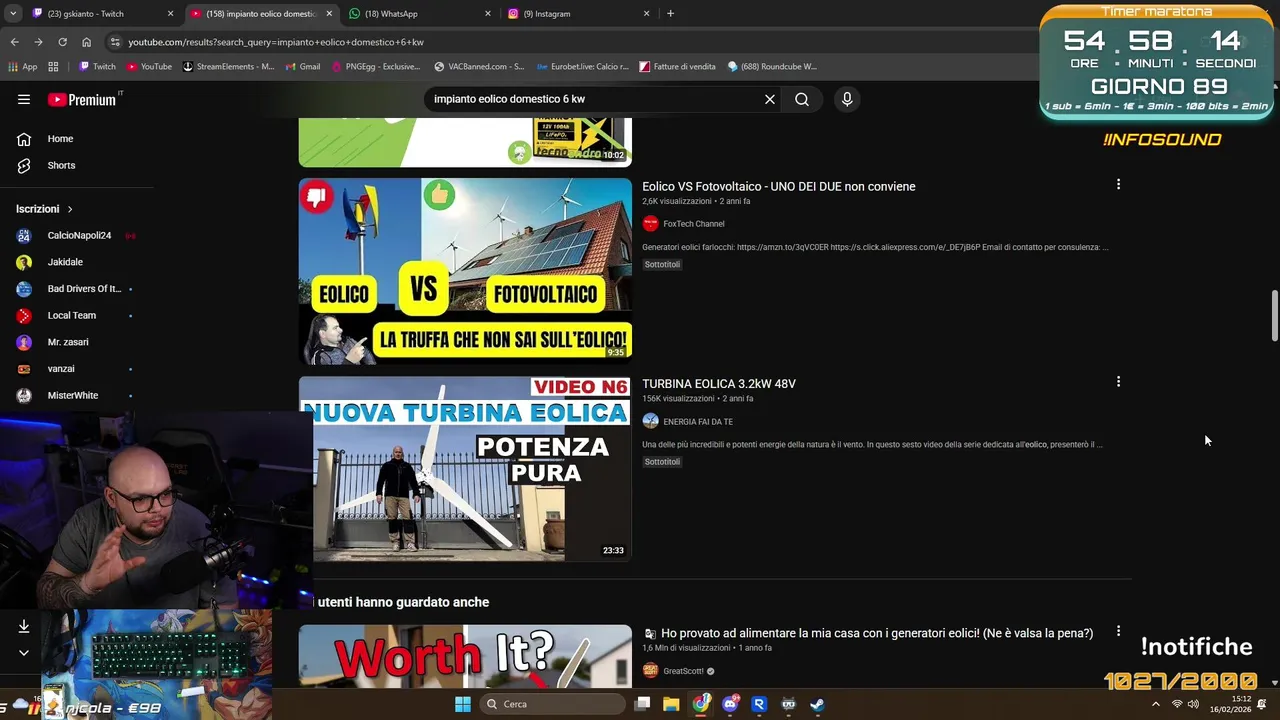The width and height of the screenshot is (1280, 720).
Task: Switch to the WhatsApp browser tab
Action: coord(418,14)
